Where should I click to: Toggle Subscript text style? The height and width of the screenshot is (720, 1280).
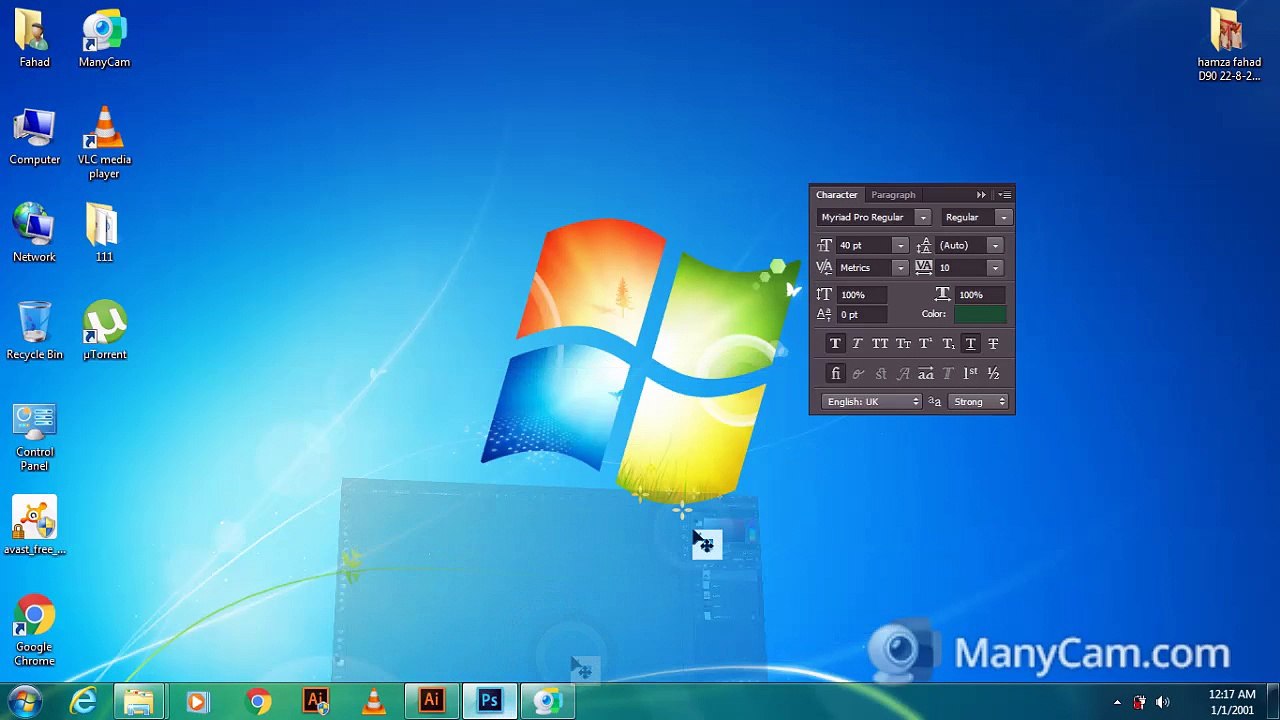pos(948,344)
